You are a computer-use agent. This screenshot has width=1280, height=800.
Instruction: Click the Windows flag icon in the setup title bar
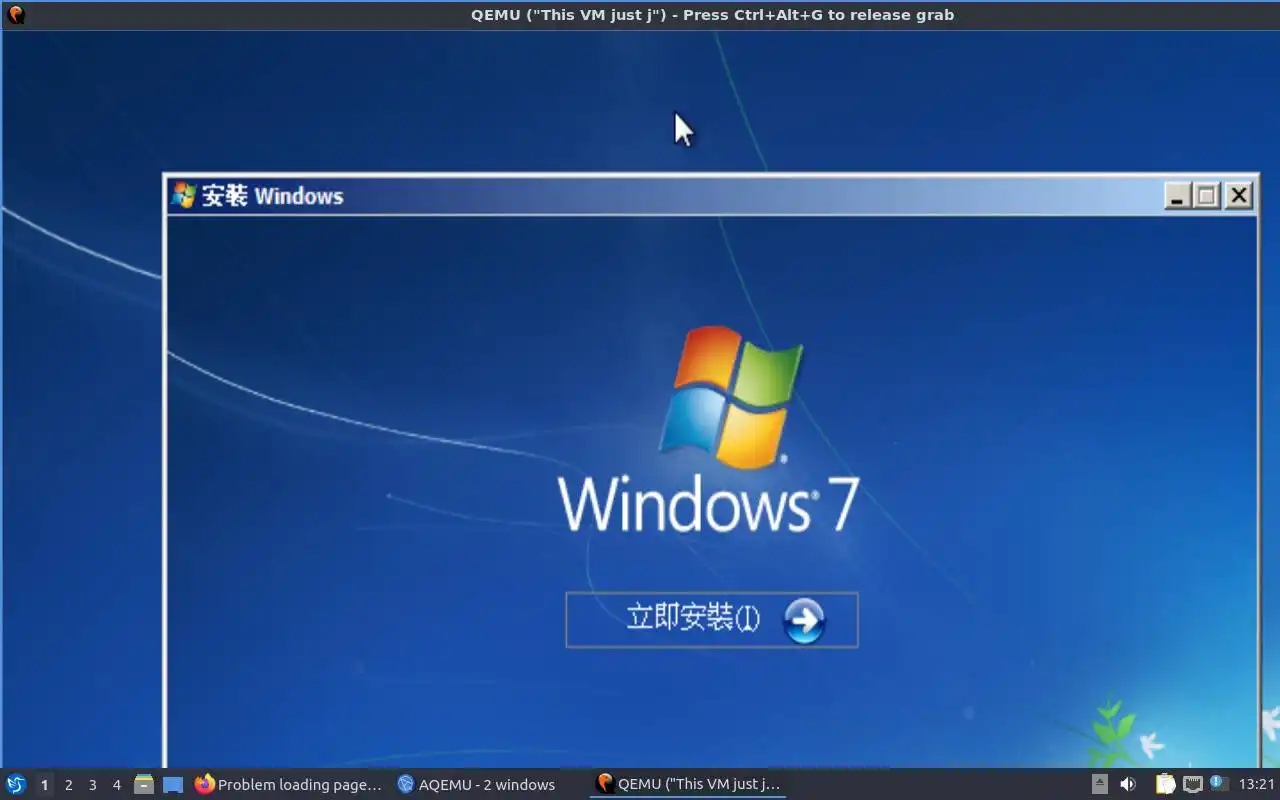coord(183,195)
